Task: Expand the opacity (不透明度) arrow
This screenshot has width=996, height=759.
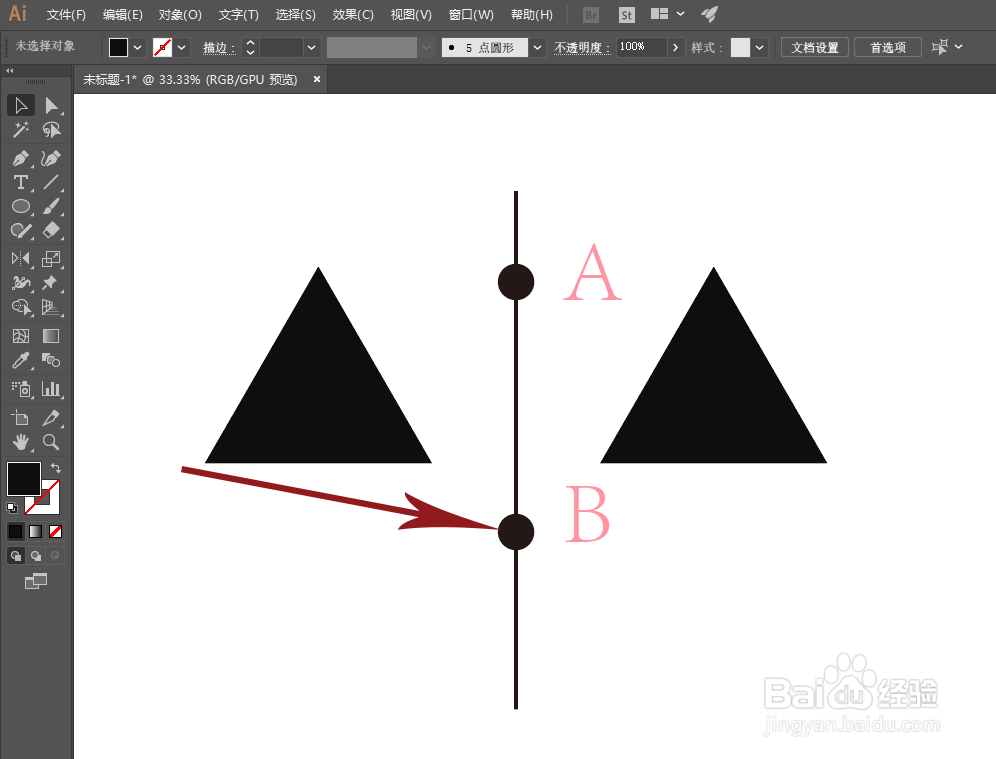Action: click(x=675, y=48)
